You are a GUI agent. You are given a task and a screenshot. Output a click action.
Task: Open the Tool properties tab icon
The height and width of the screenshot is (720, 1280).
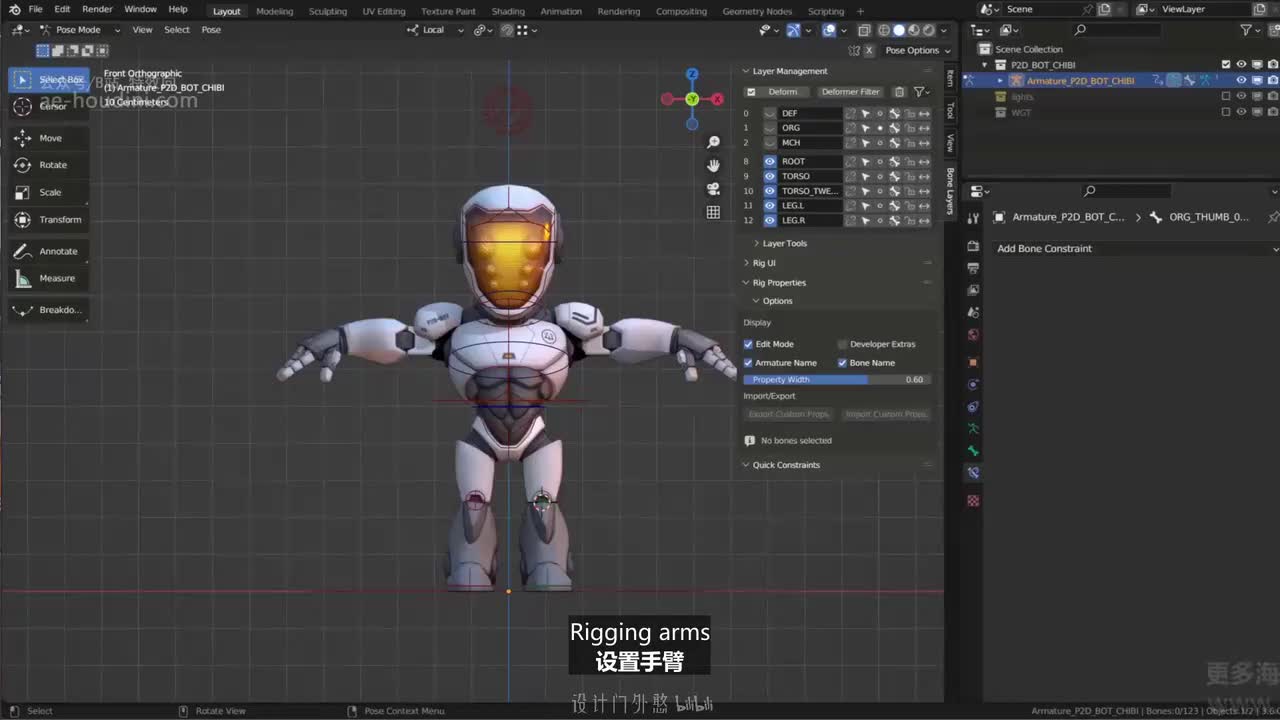click(x=973, y=218)
